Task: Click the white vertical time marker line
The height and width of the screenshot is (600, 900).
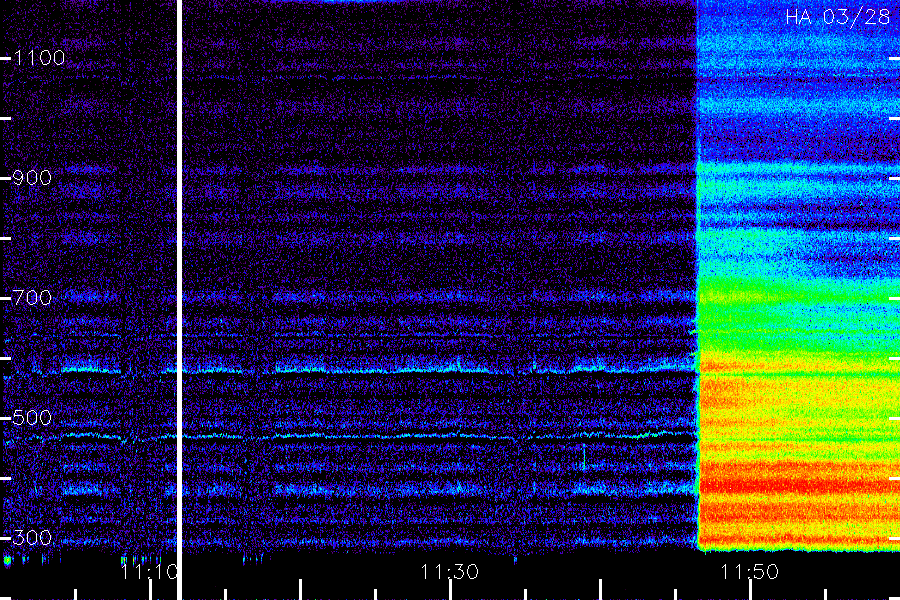Action: [179, 300]
